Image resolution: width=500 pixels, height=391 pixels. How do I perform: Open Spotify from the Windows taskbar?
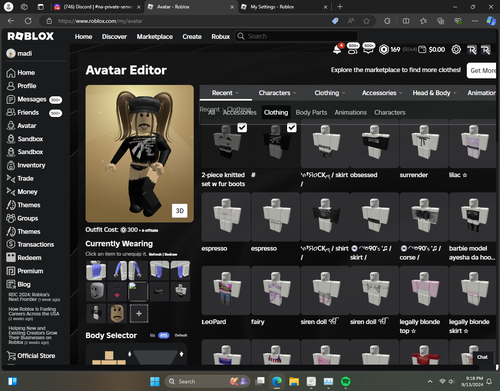[x=346, y=381]
